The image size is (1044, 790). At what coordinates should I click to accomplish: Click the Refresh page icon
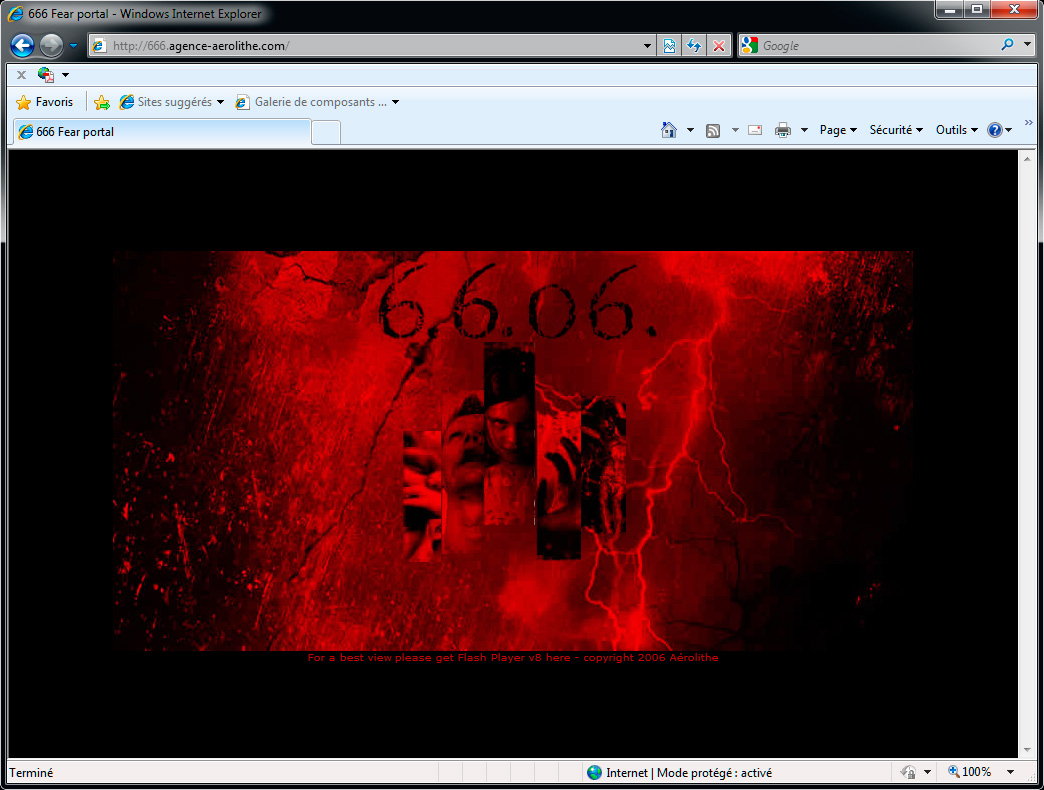pos(693,46)
